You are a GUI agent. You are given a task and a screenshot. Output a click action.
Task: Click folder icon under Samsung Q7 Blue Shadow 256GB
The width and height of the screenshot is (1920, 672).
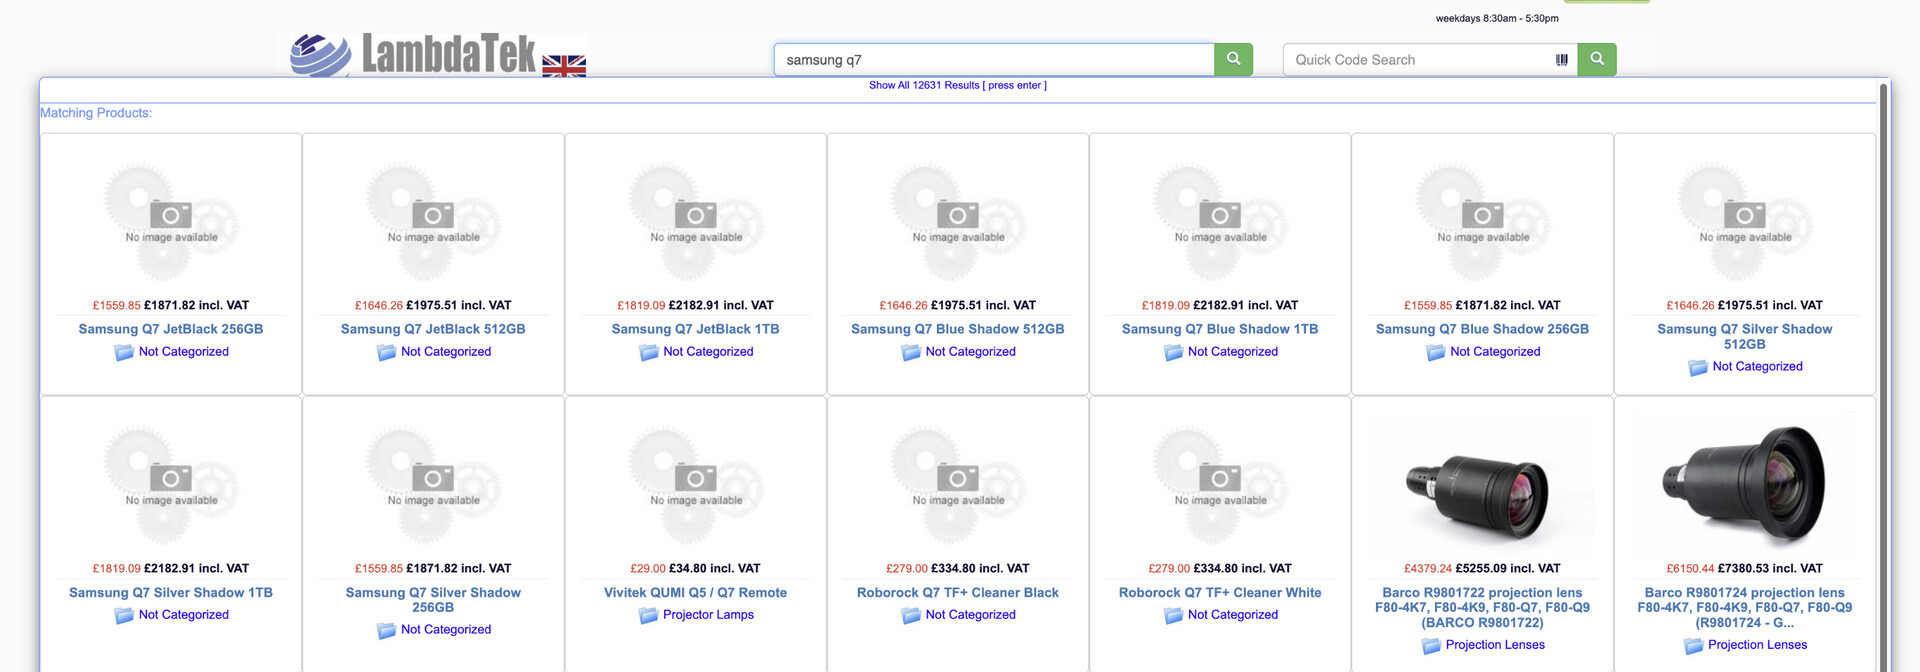click(1436, 352)
